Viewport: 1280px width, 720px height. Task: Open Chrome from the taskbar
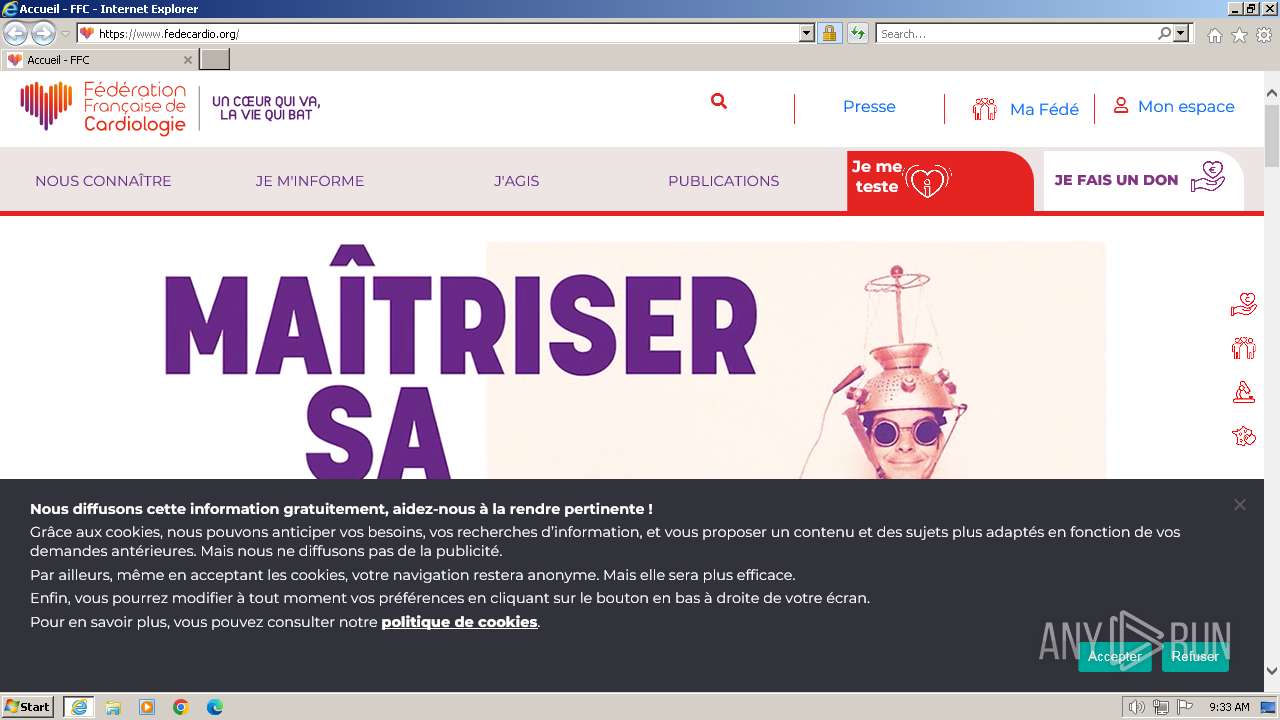pos(181,707)
